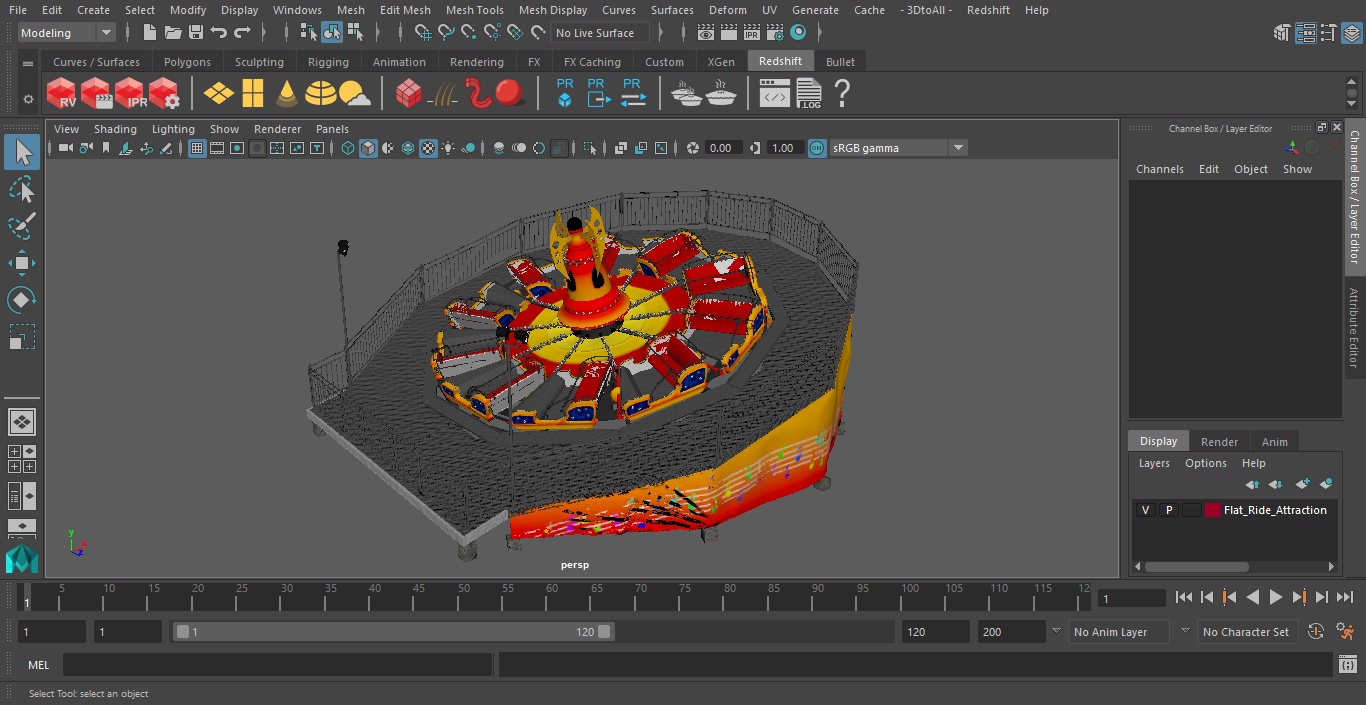Create Redshift area light square icon

(253, 93)
